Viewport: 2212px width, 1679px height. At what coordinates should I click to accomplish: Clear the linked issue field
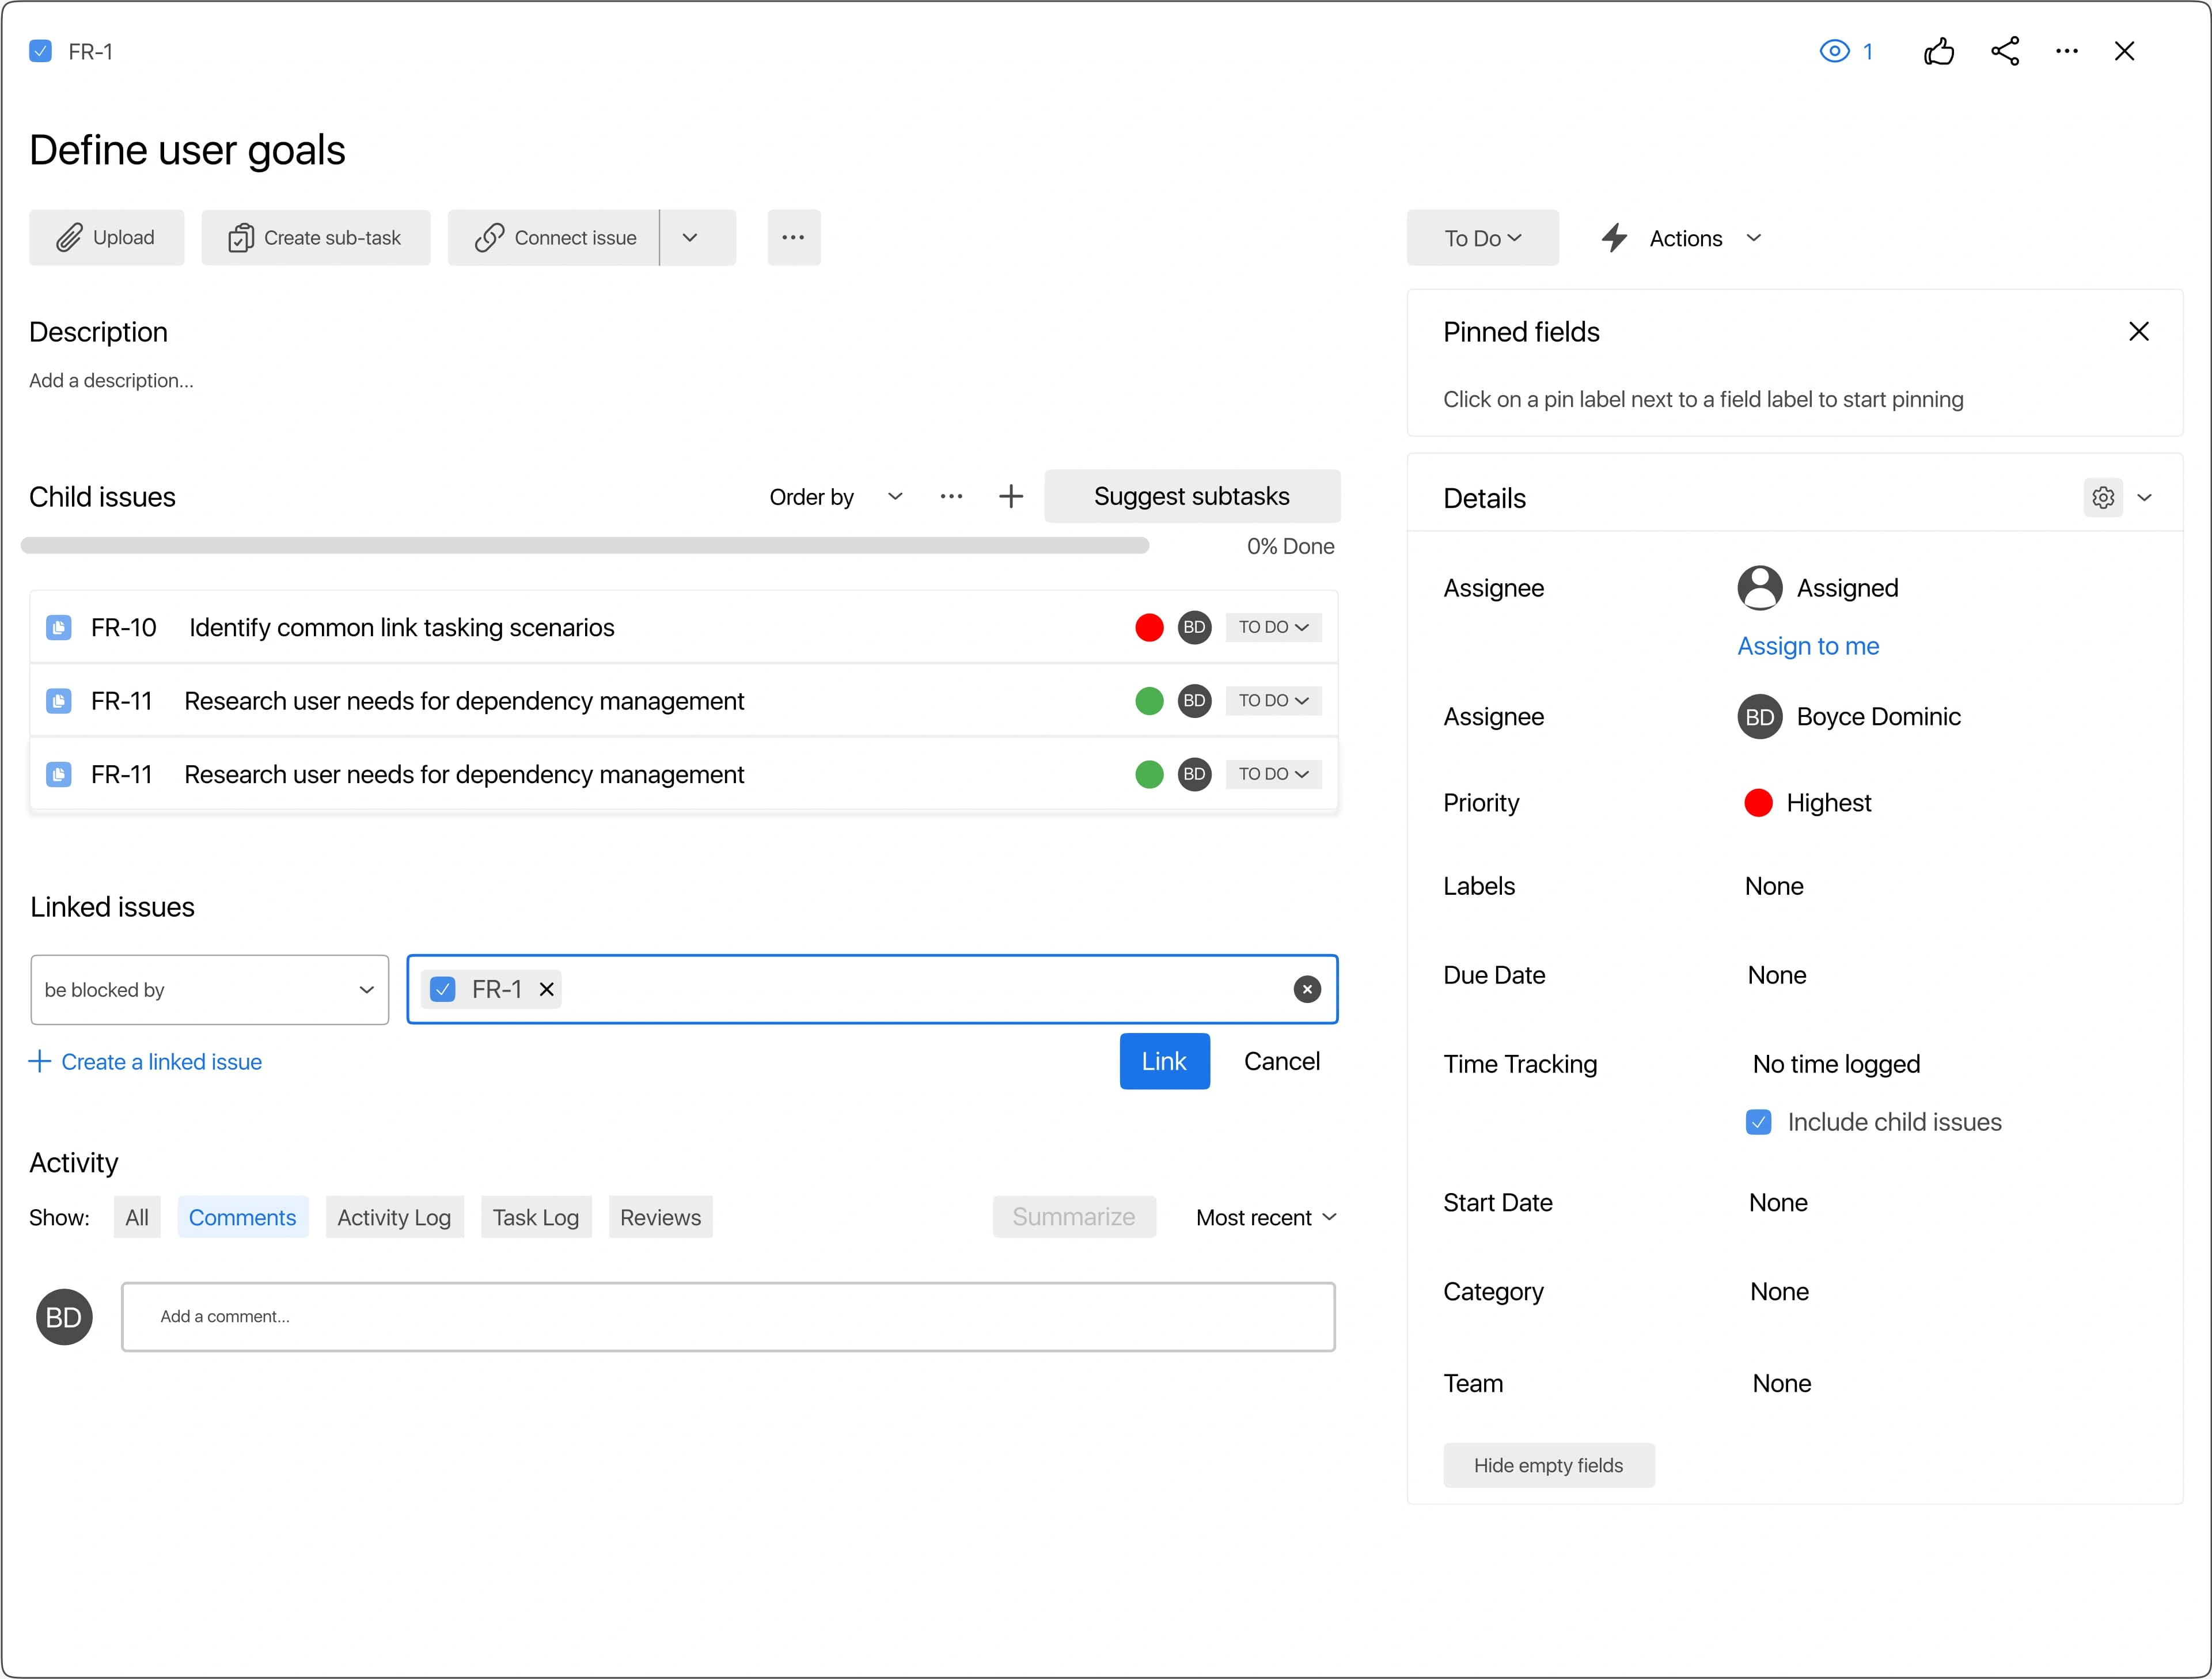pos(1306,990)
